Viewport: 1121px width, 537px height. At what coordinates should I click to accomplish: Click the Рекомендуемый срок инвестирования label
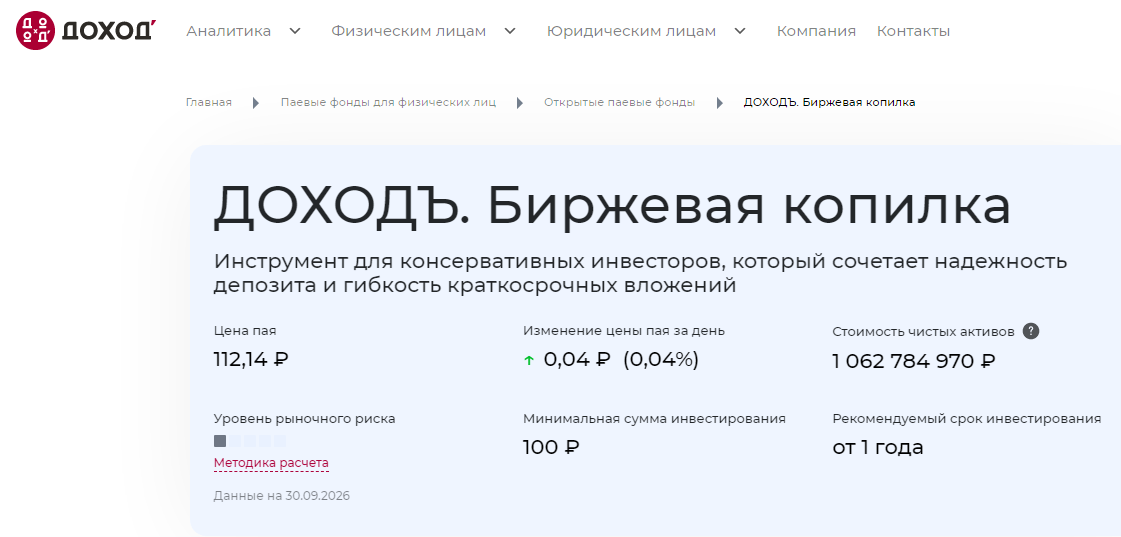point(967,419)
